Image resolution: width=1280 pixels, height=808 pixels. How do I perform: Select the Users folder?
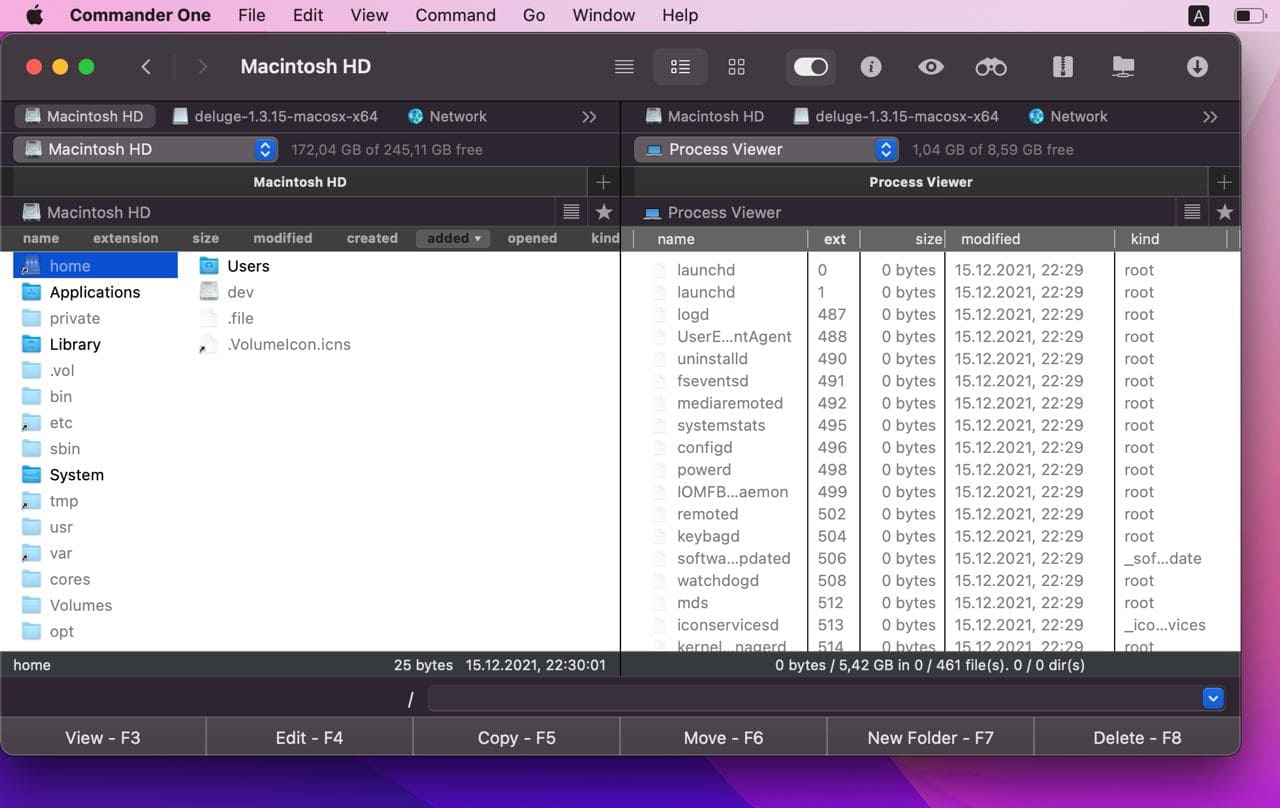coord(248,266)
